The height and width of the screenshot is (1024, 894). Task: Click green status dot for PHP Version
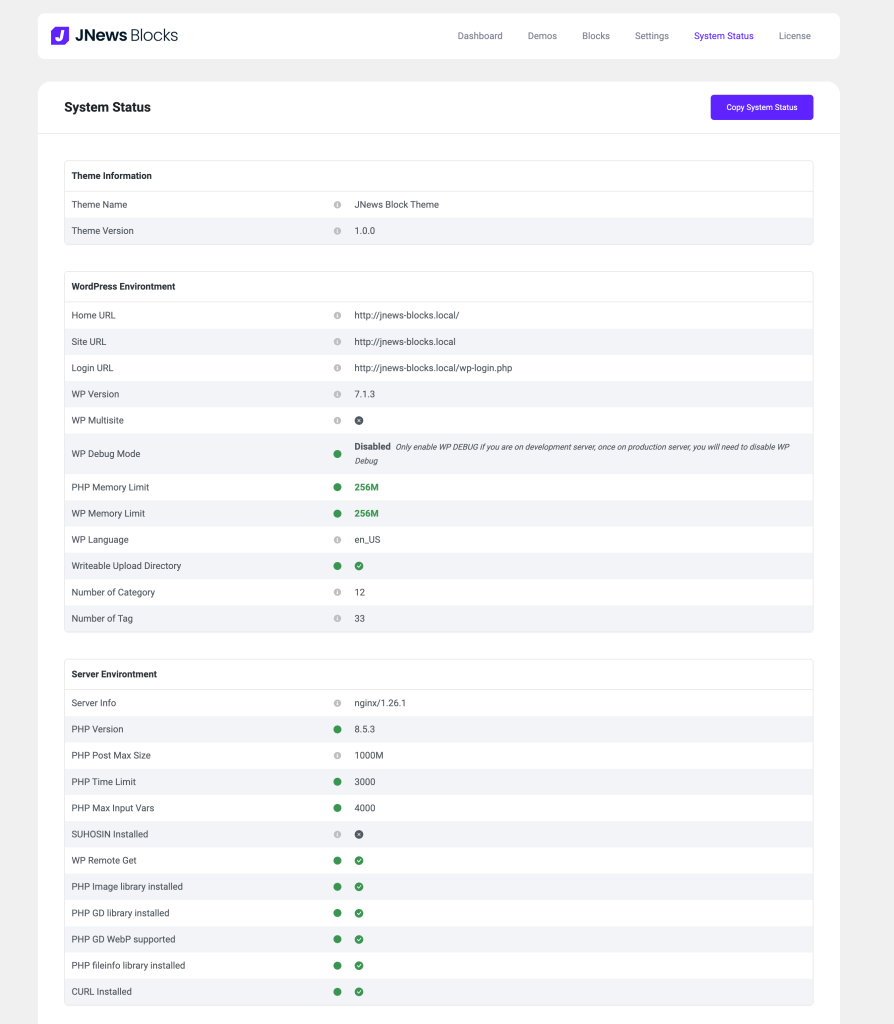[x=337, y=729]
